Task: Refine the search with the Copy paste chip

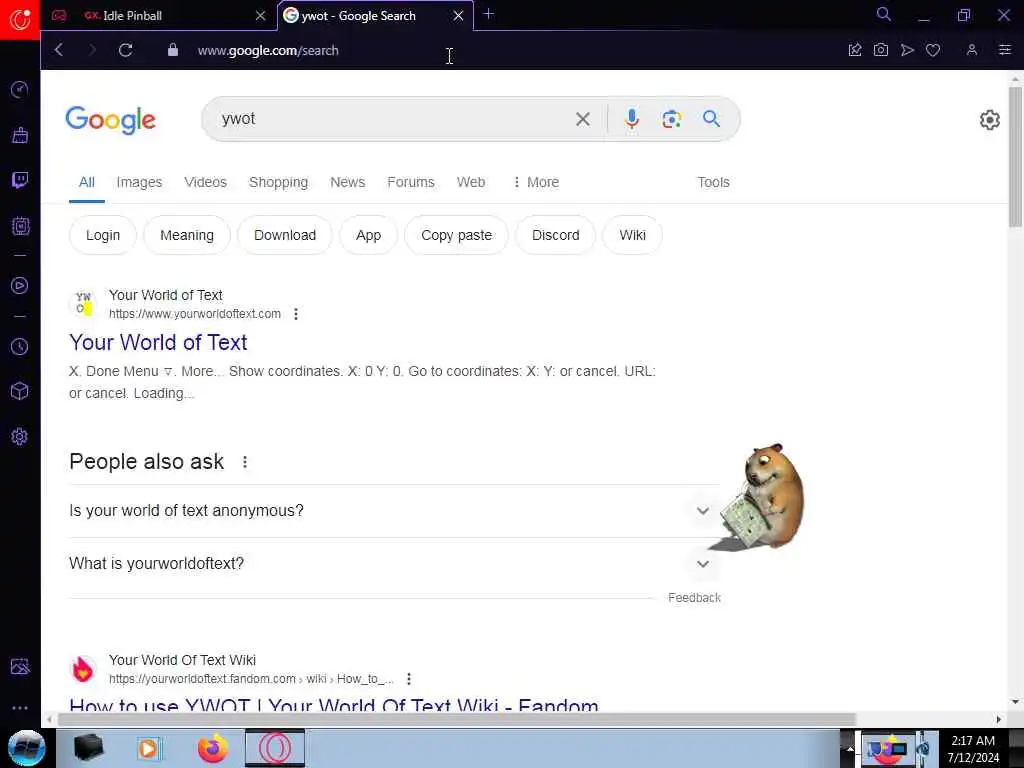Action: pos(456,235)
